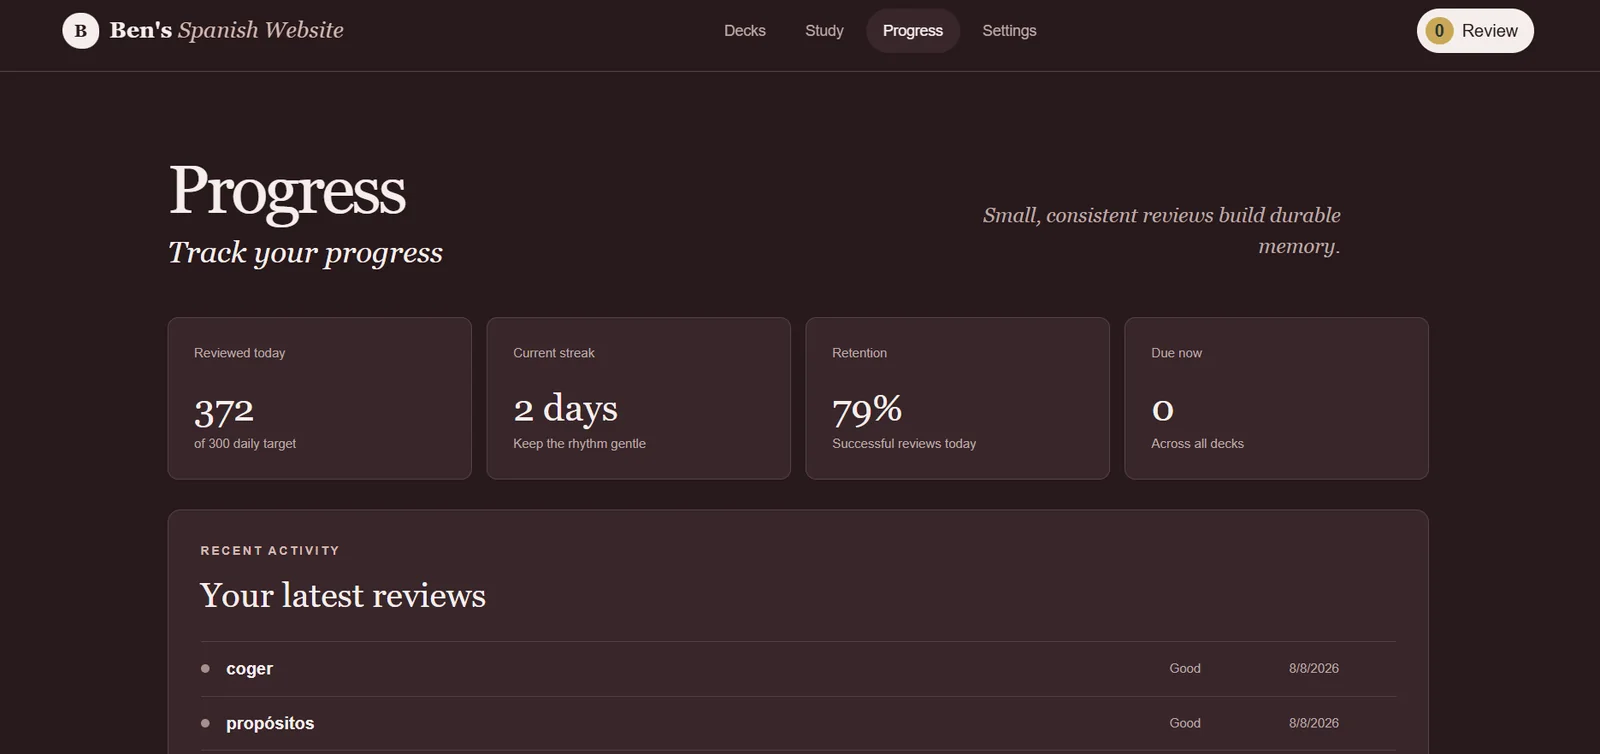The image size is (1600, 754).
Task: Start Review with the top-right button
Action: pos(1475,31)
